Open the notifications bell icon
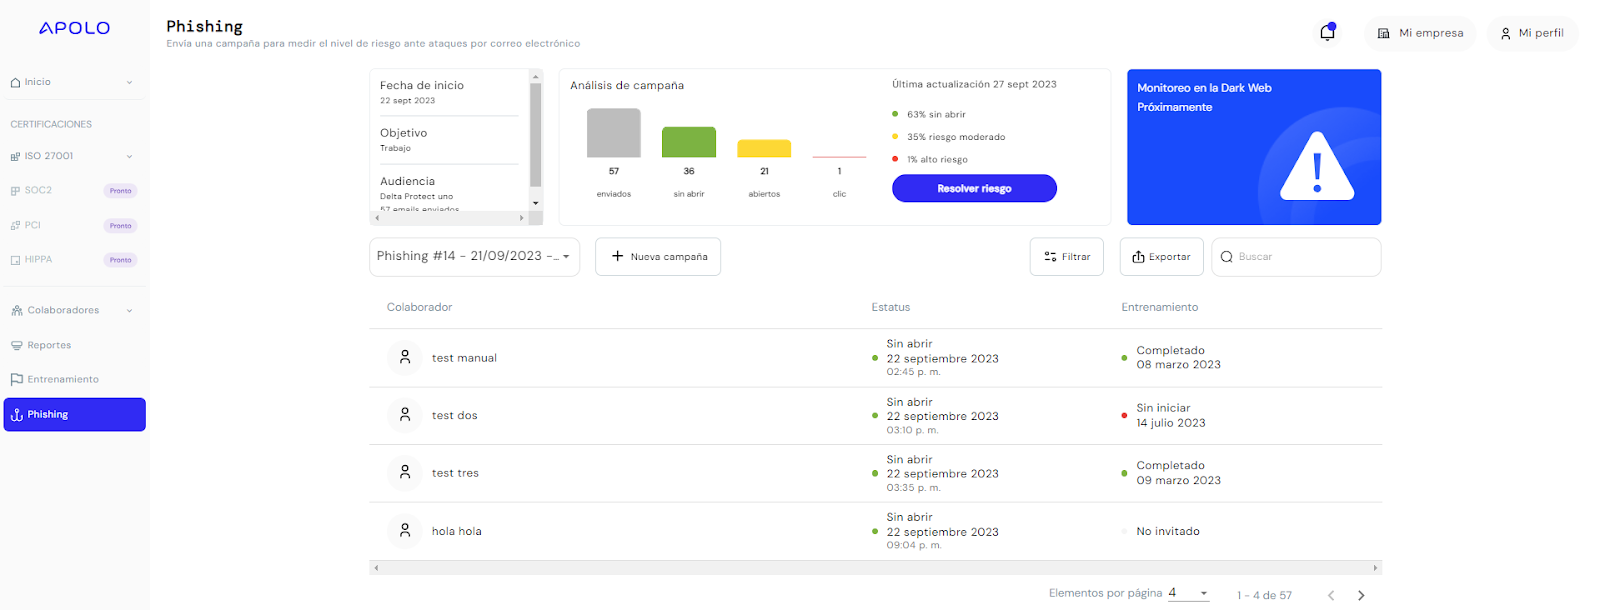Viewport: 1600px width, 610px height. [1327, 32]
